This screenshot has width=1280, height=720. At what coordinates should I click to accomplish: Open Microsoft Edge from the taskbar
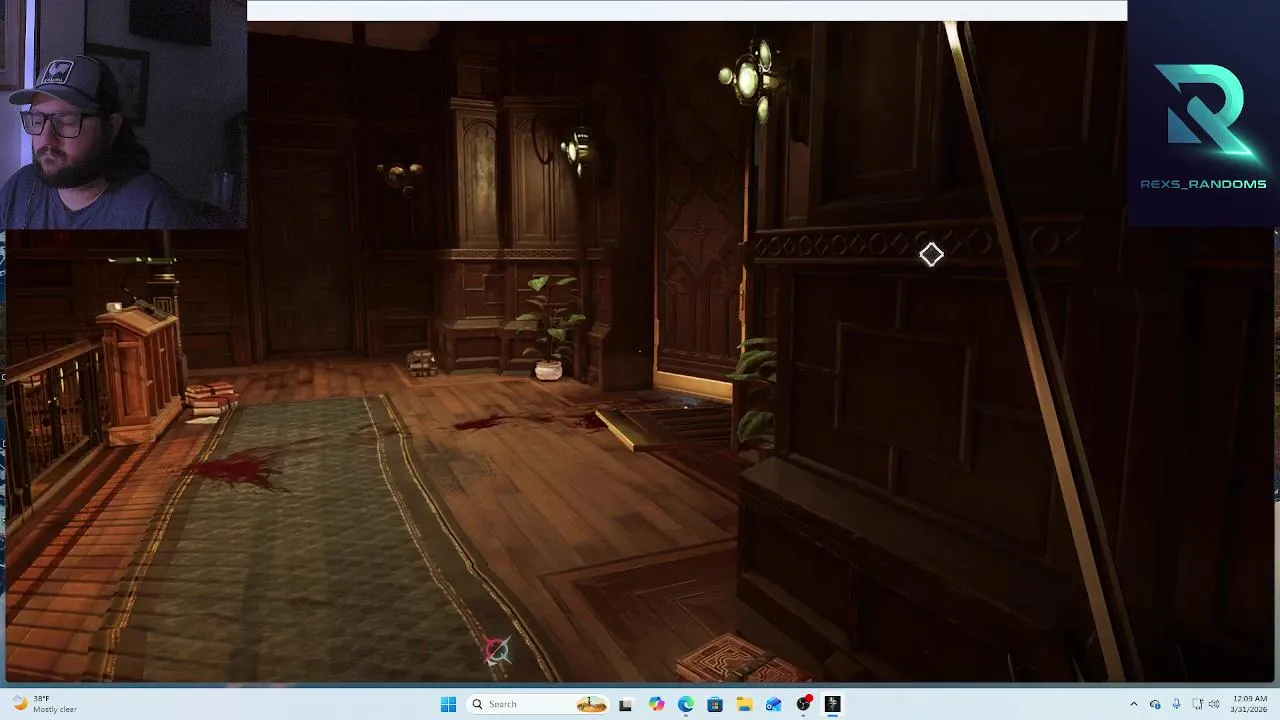pos(685,704)
